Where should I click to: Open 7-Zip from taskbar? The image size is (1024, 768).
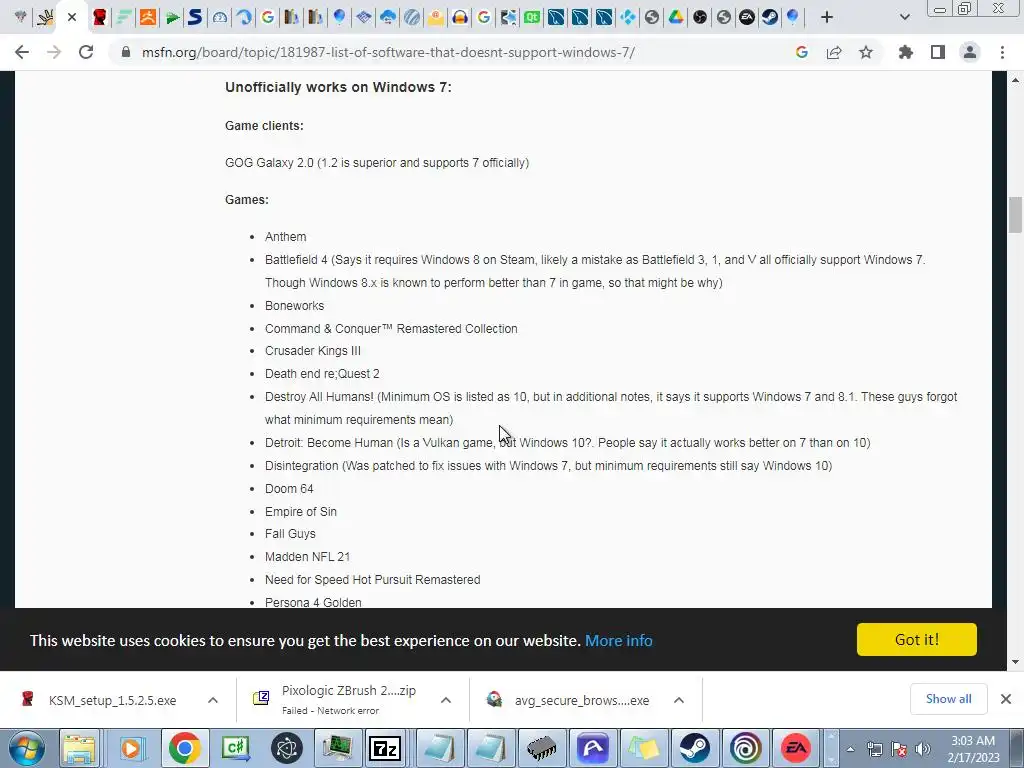coord(385,748)
